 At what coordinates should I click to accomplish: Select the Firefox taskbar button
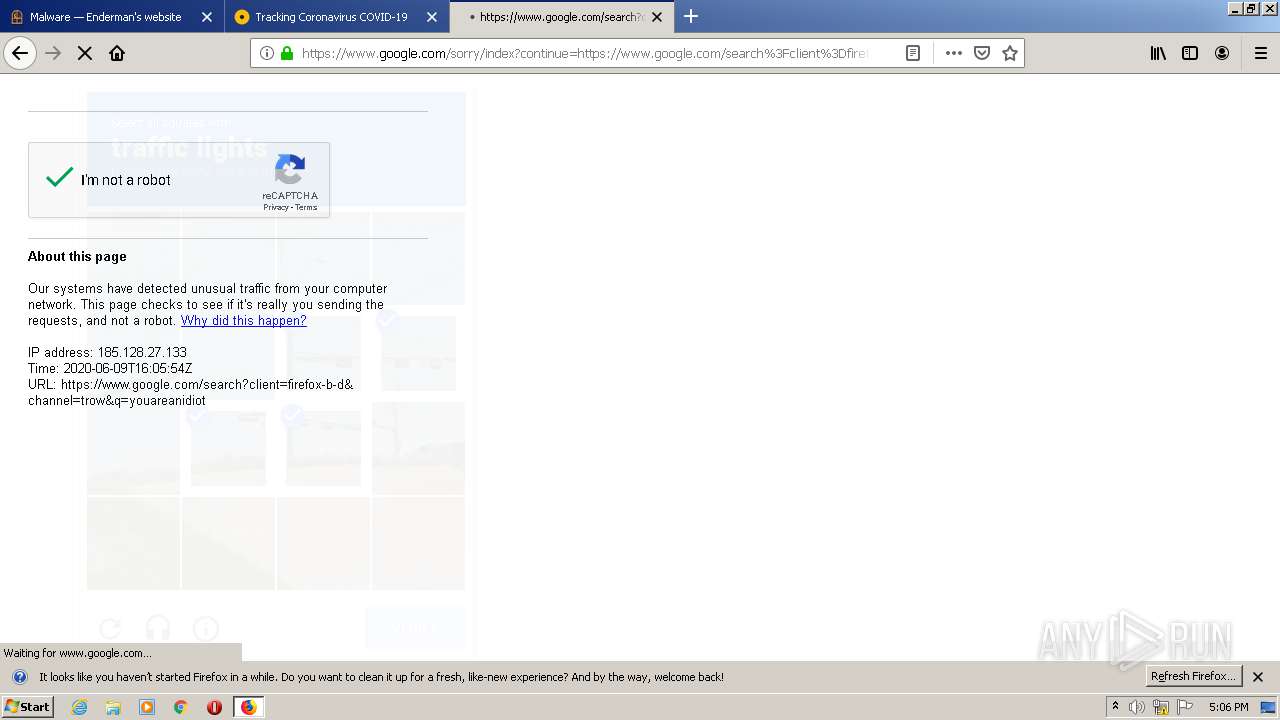248,707
